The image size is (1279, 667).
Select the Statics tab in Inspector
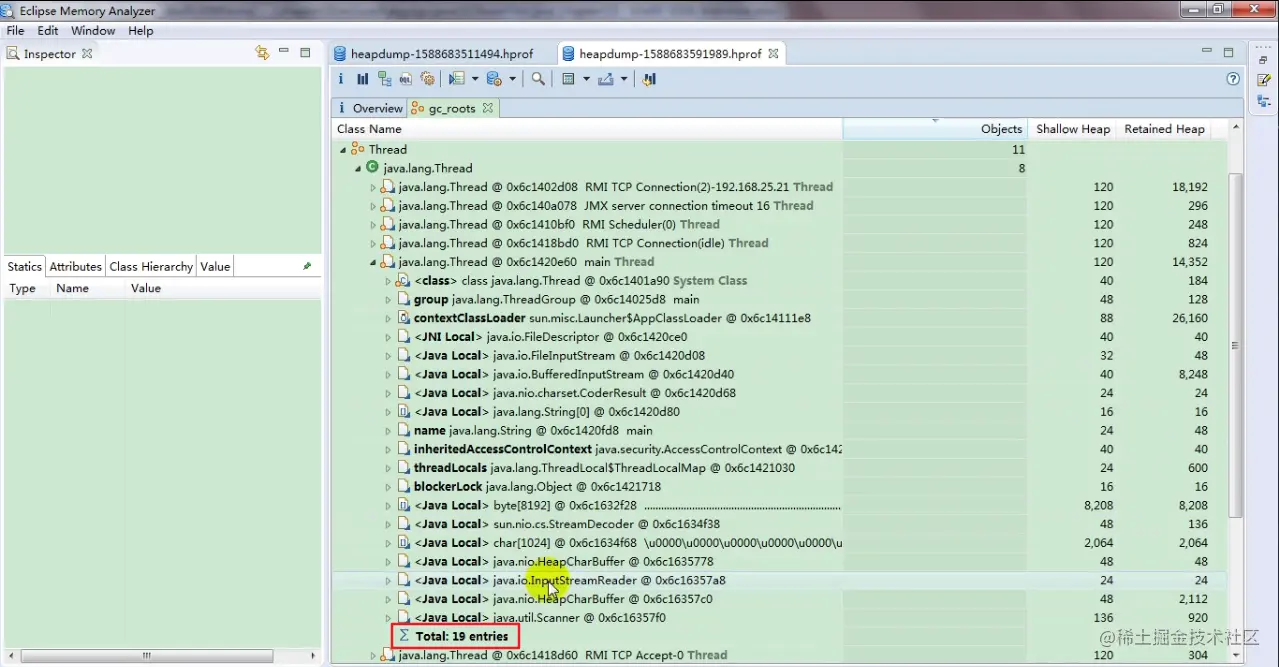click(25, 266)
